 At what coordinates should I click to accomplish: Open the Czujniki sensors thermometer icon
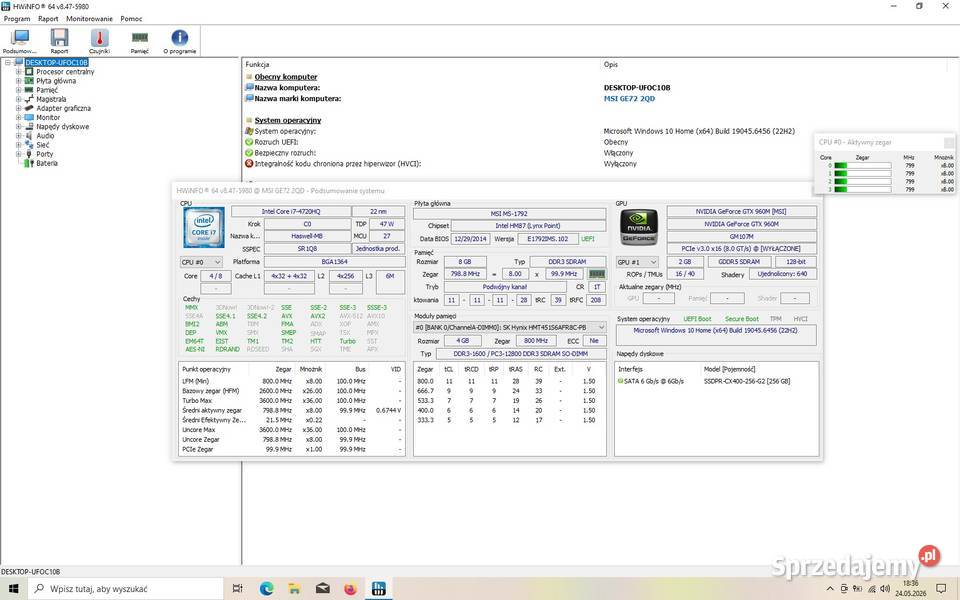(99, 39)
